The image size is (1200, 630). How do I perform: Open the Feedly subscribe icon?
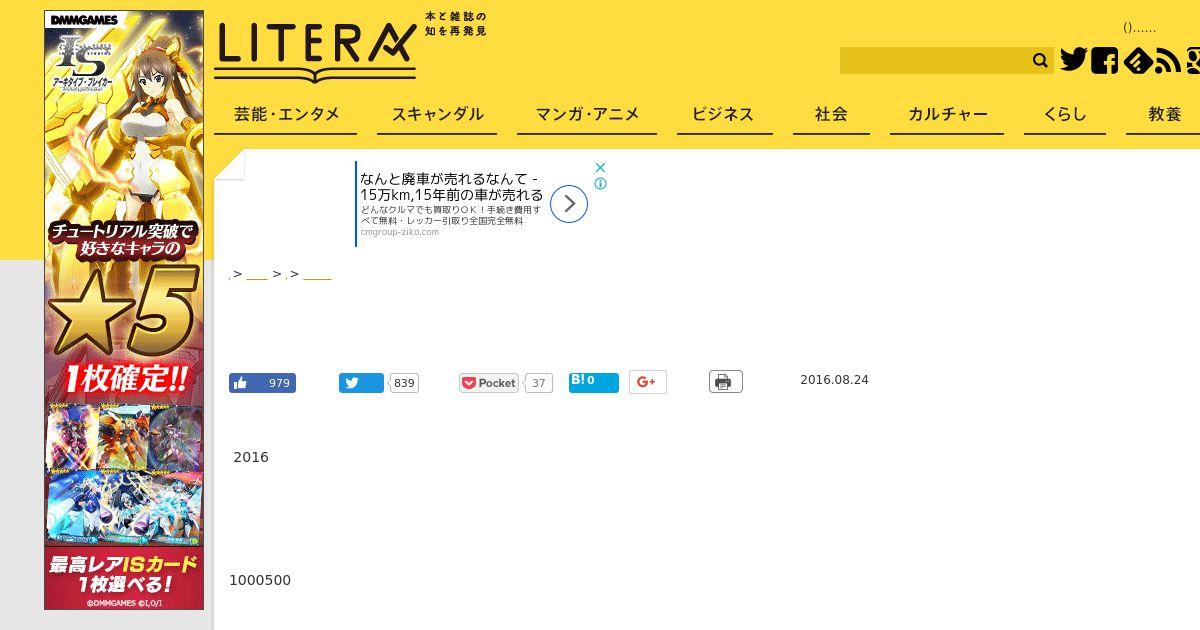pyautogui.click(x=1137, y=61)
